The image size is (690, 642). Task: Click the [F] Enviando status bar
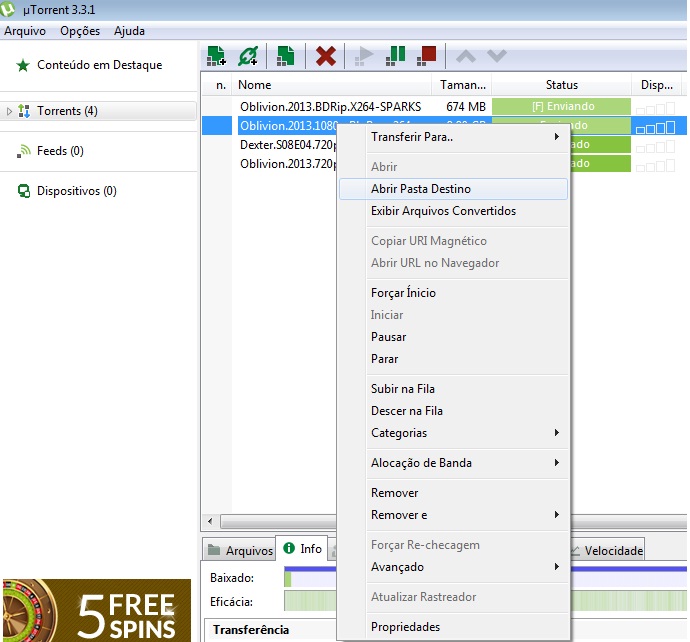(x=562, y=106)
